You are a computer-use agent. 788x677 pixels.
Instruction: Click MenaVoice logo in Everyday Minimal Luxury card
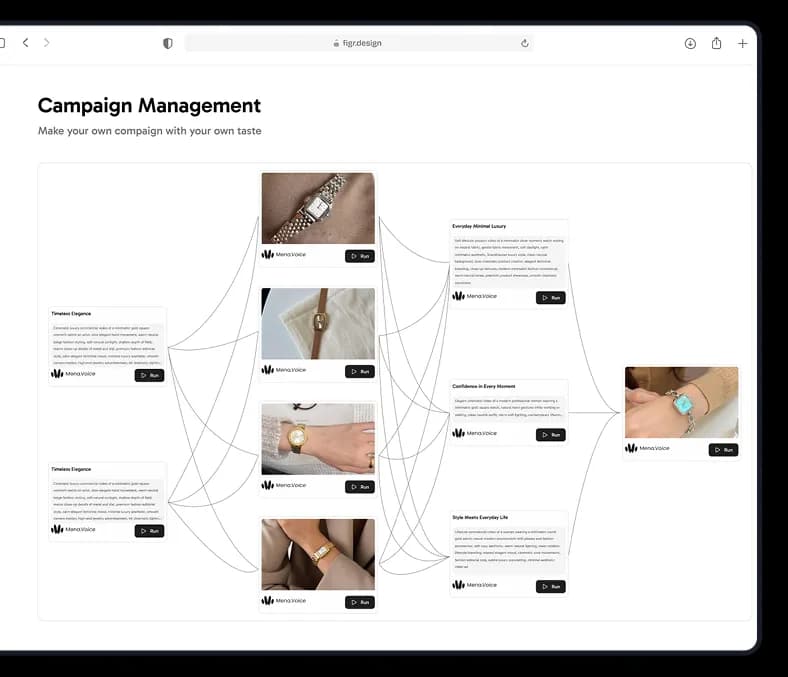coord(474,296)
